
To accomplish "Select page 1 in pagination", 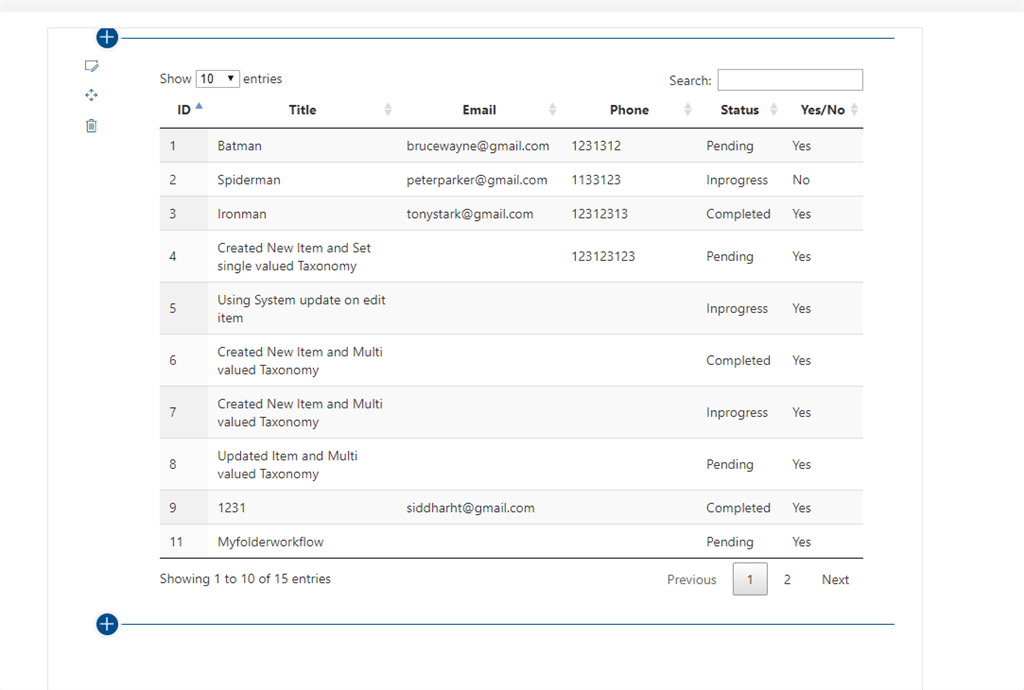I will 750,579.
